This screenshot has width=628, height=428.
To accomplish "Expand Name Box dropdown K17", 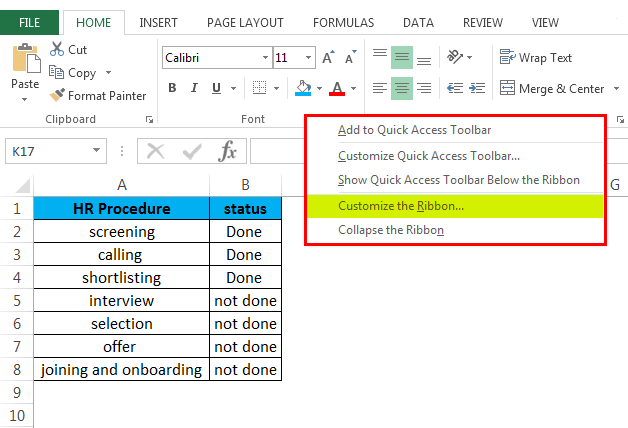I will point(96,151).
